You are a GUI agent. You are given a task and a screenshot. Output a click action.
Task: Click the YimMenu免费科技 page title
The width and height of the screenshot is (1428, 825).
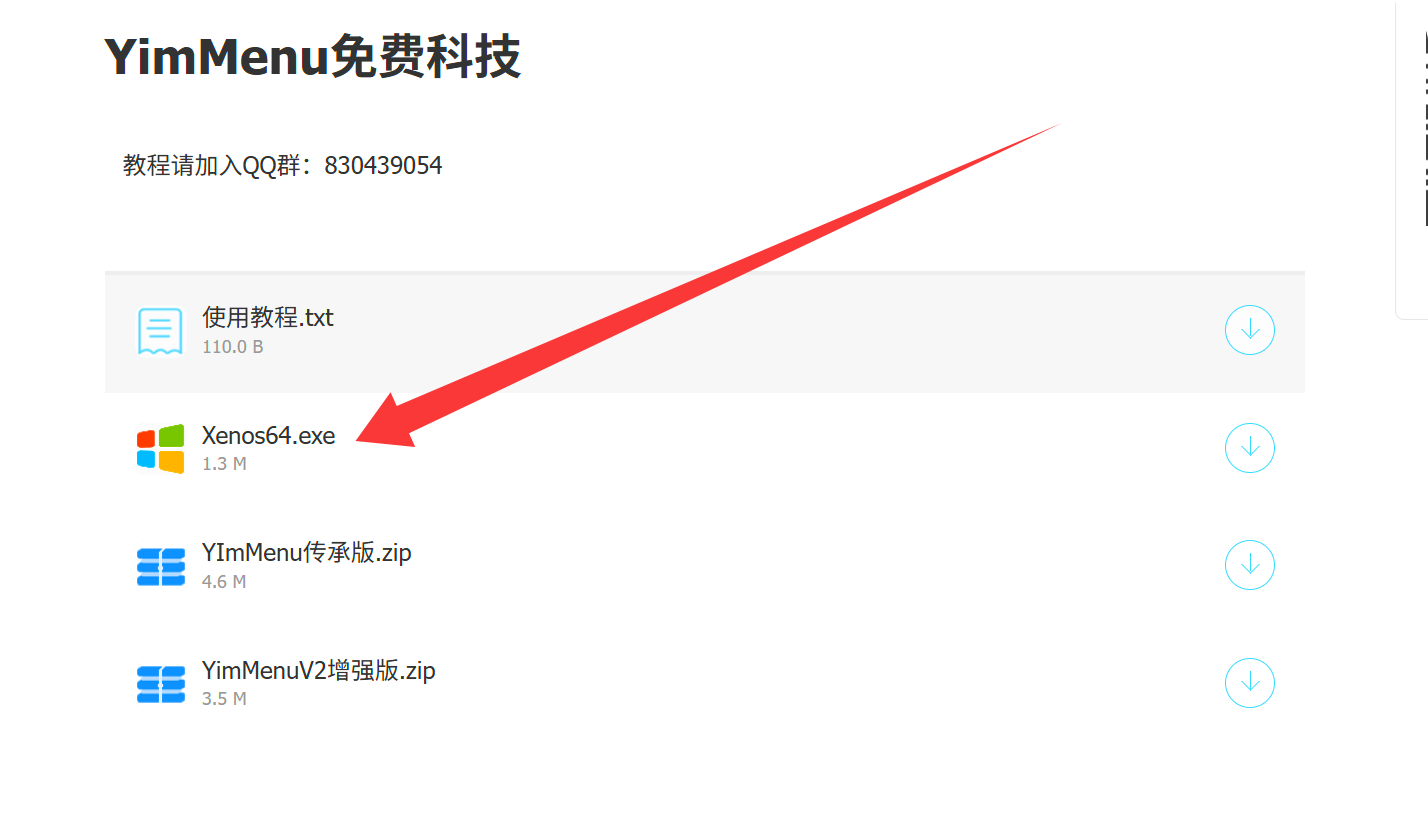point(312,57)
